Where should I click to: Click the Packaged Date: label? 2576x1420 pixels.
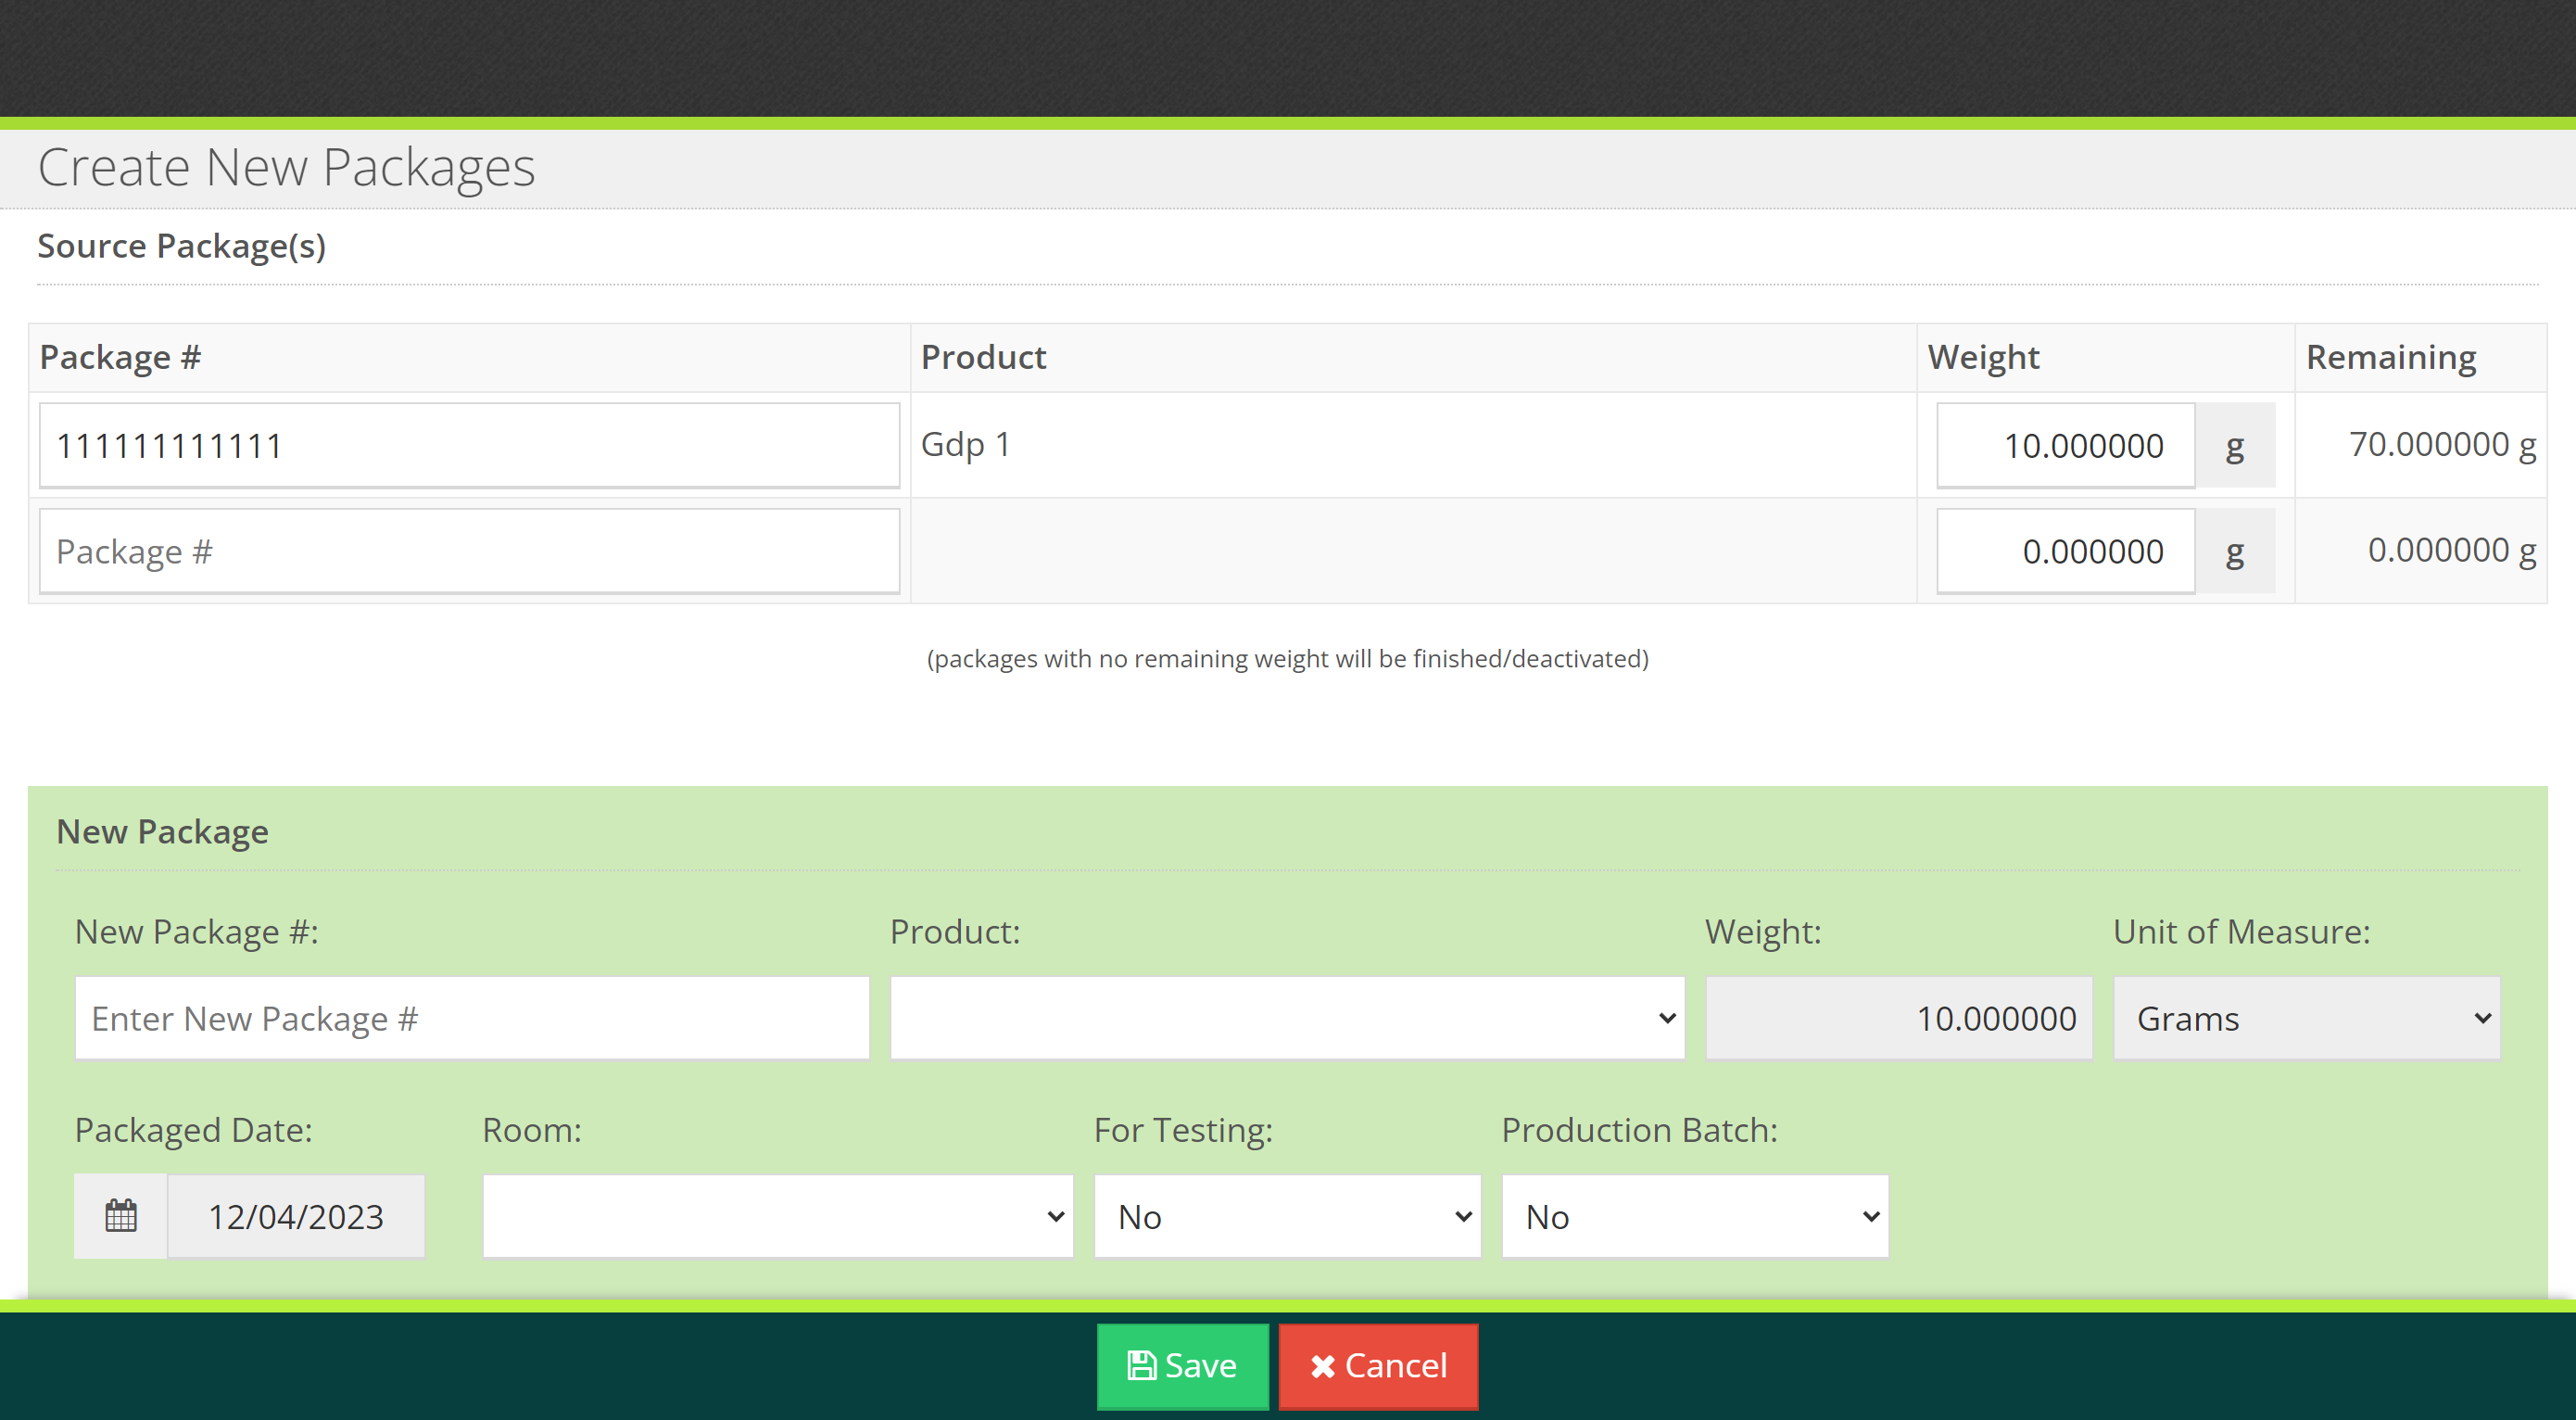click(193, 1130)
